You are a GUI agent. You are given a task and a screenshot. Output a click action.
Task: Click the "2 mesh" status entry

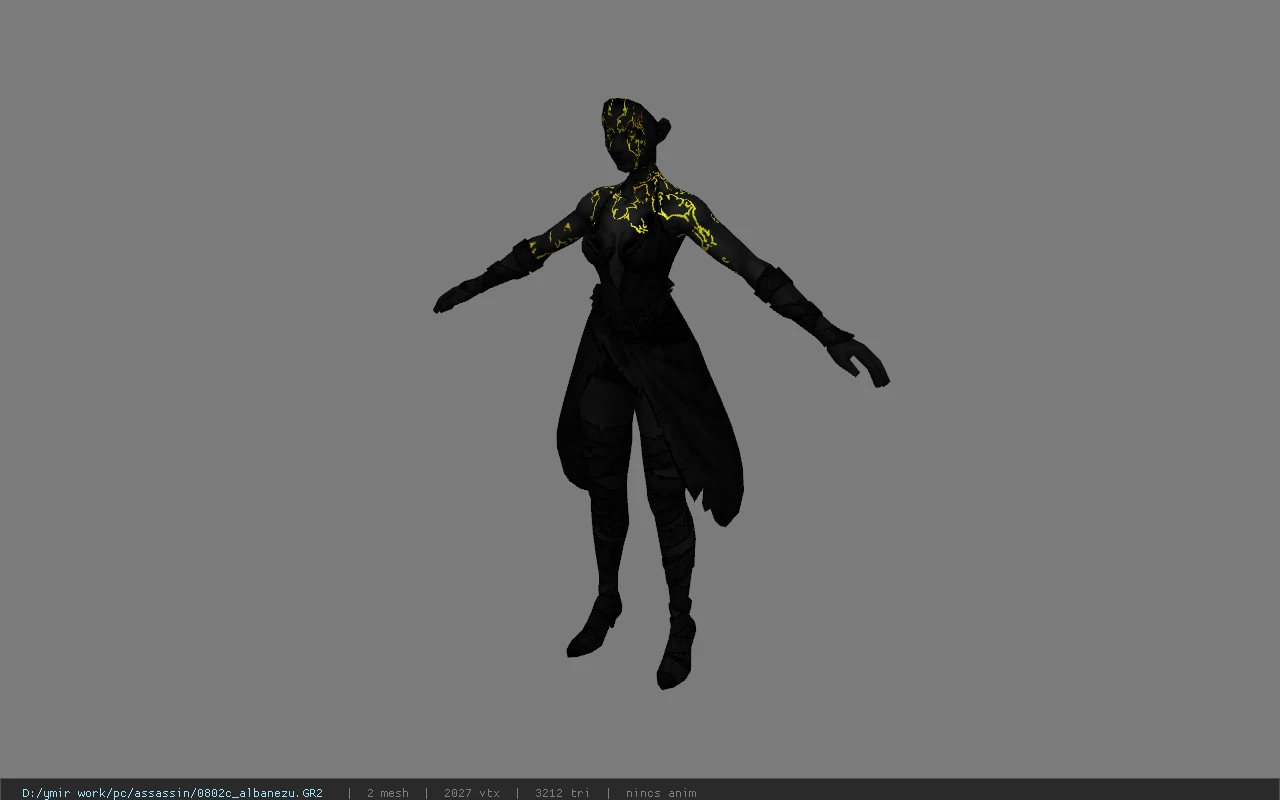click(x=387, y=793)
